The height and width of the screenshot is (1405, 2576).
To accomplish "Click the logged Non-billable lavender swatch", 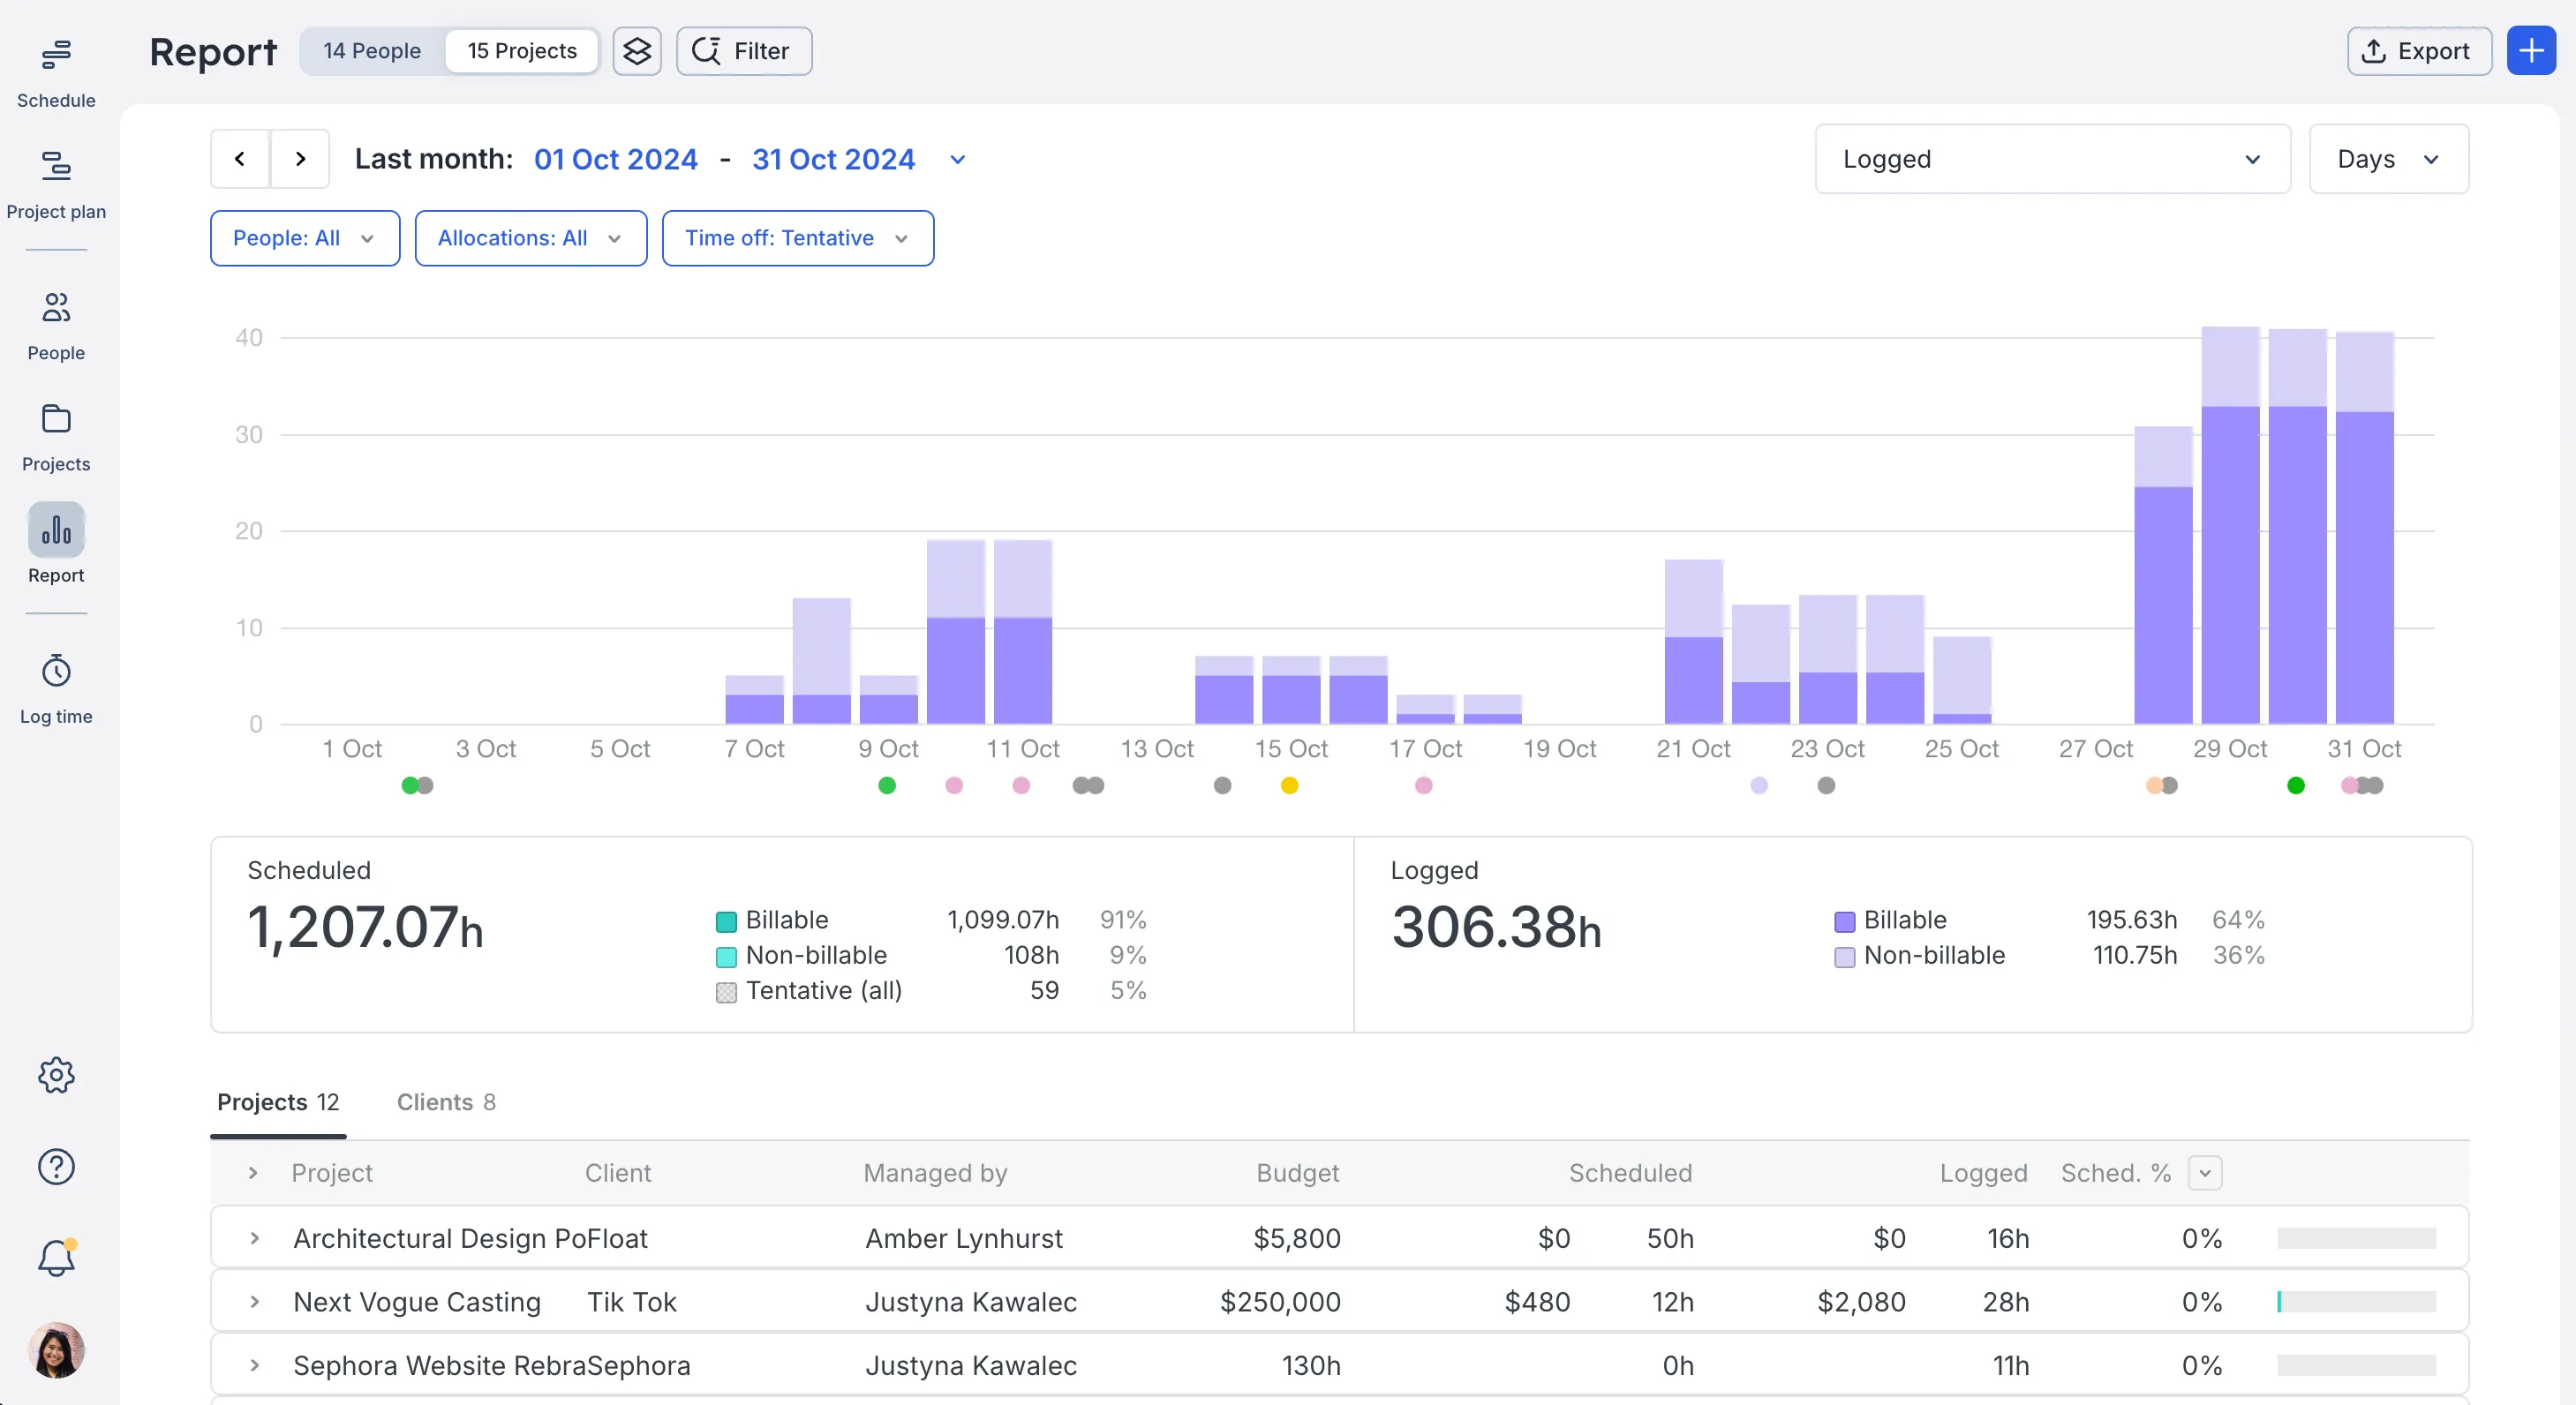I will (1844, 957).
